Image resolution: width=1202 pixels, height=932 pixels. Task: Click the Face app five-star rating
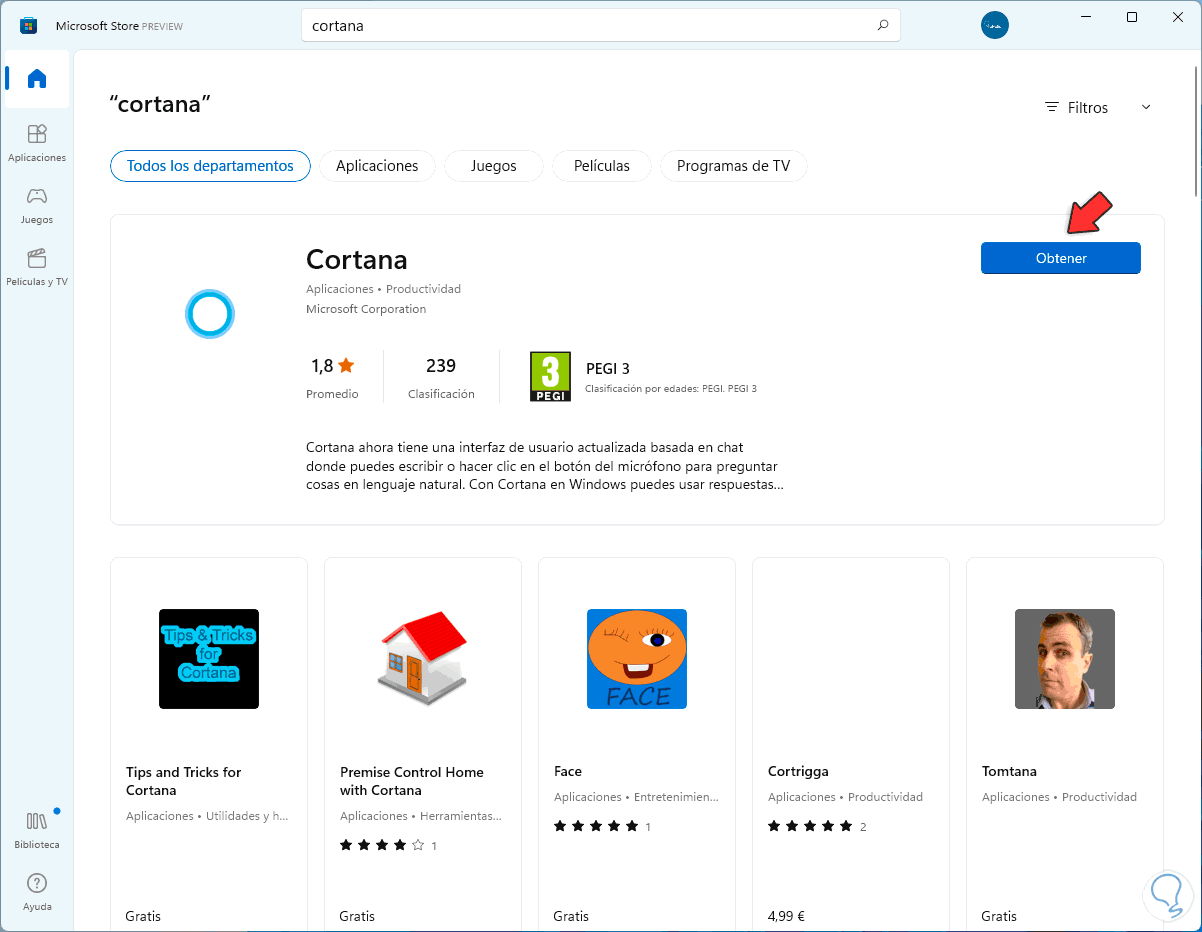click(596, 826)
